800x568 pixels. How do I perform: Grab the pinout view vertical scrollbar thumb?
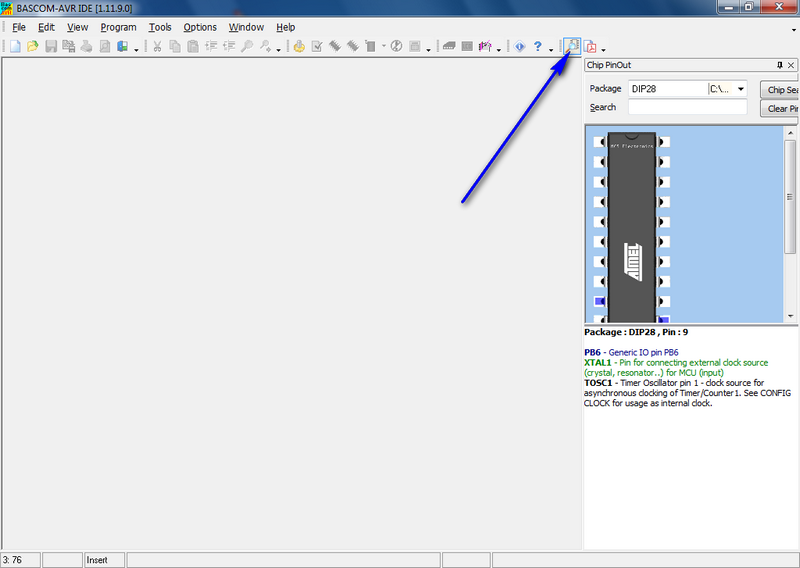(x=790, y=196)
